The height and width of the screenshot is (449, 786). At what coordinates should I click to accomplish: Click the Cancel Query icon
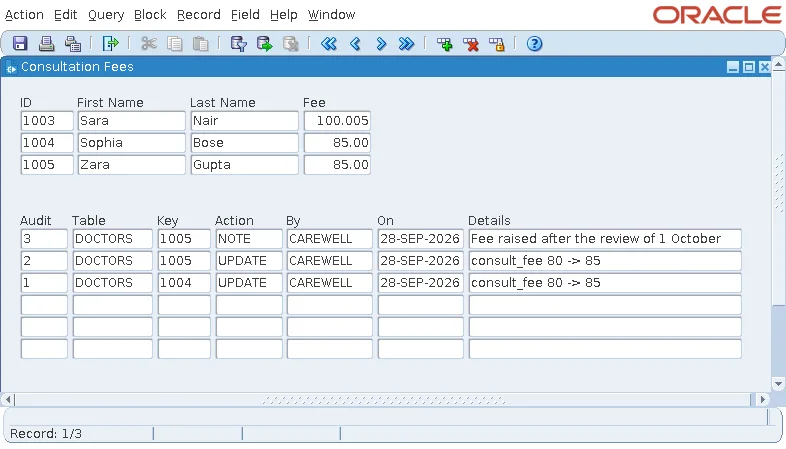(x=291, y=44)
